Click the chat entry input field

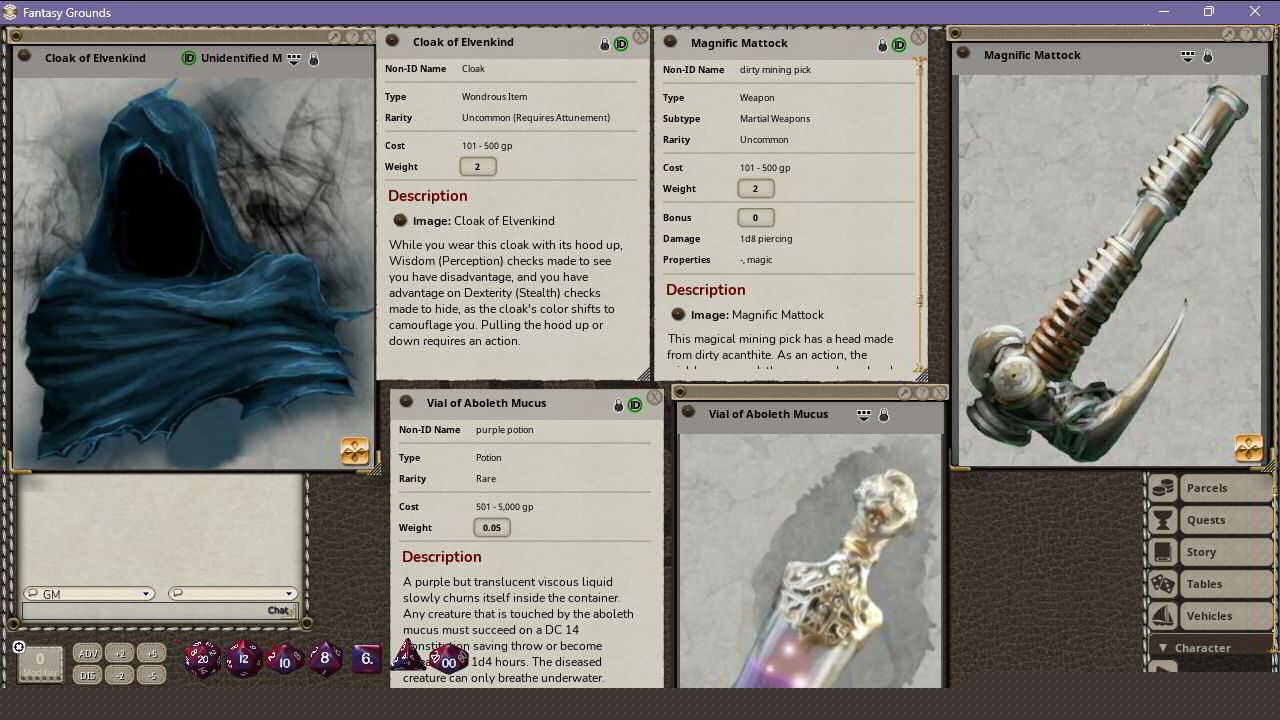click(x=159, y=610)
